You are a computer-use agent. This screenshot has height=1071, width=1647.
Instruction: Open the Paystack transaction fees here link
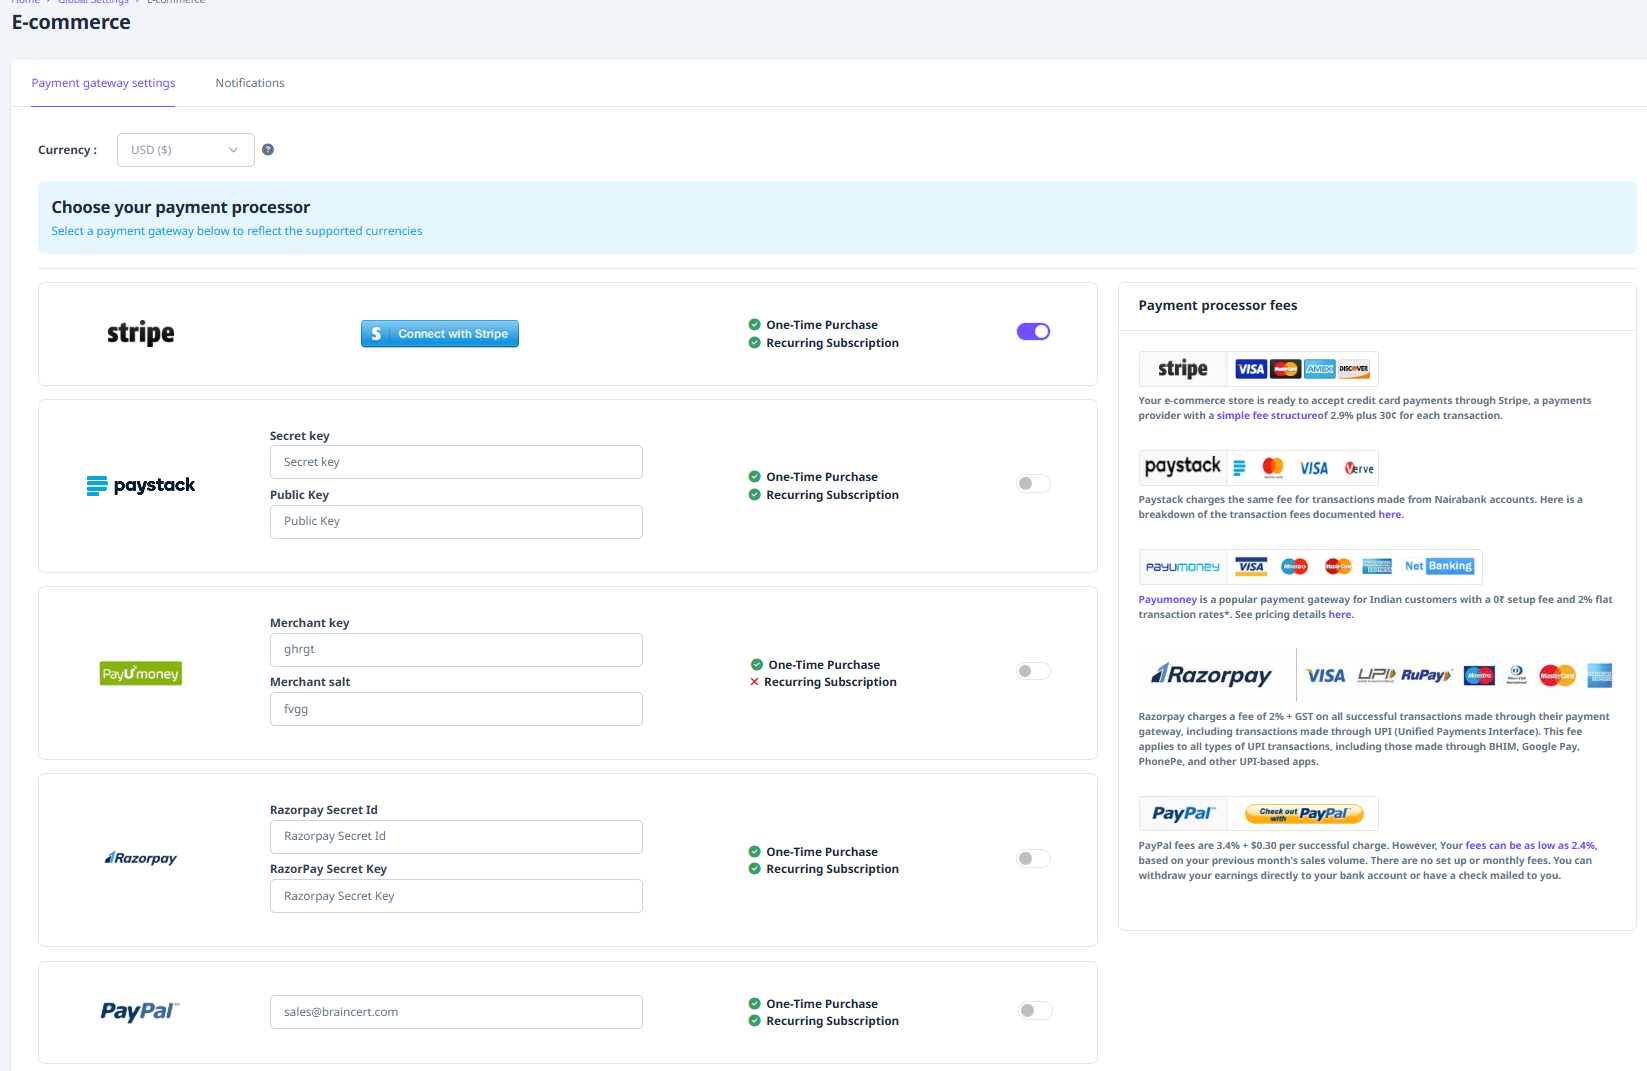click(x=1389, y=514)
